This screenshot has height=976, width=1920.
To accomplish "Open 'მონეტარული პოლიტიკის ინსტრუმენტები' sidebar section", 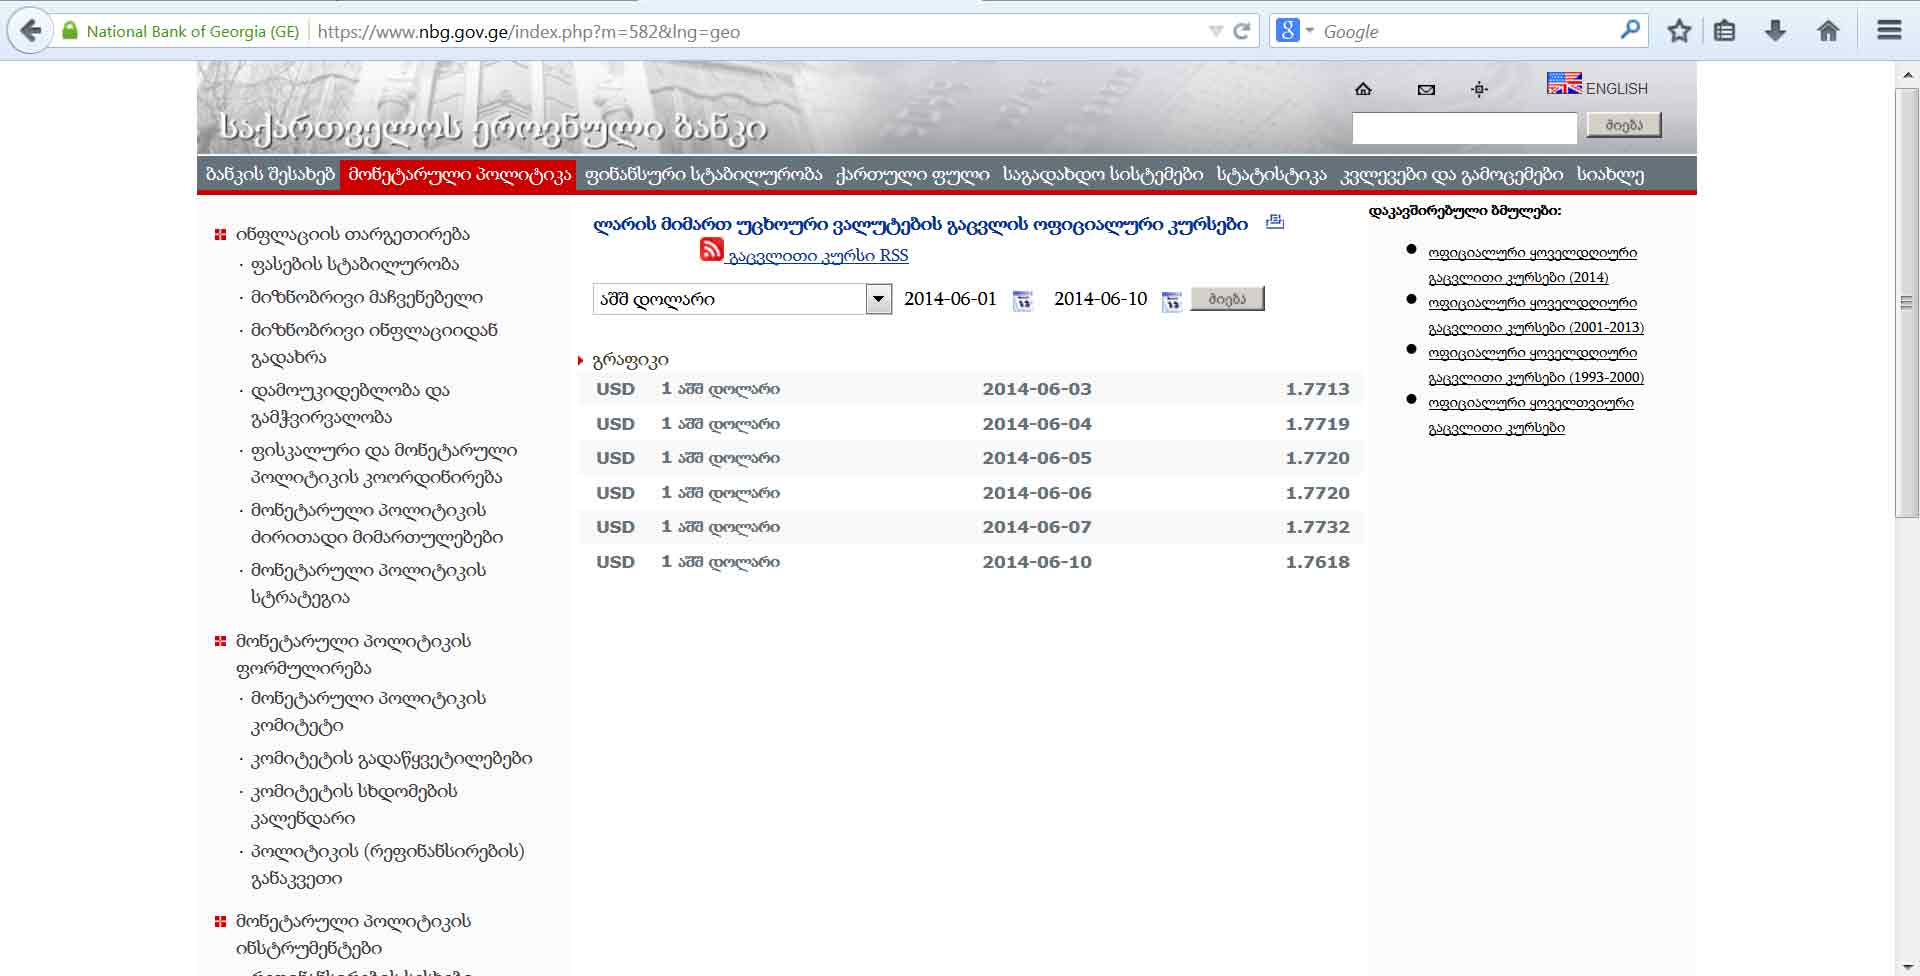I will [x=353, y=934].
